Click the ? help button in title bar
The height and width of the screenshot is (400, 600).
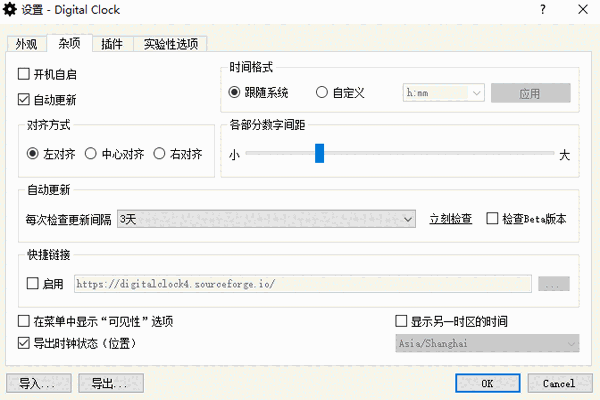point(543,9)
